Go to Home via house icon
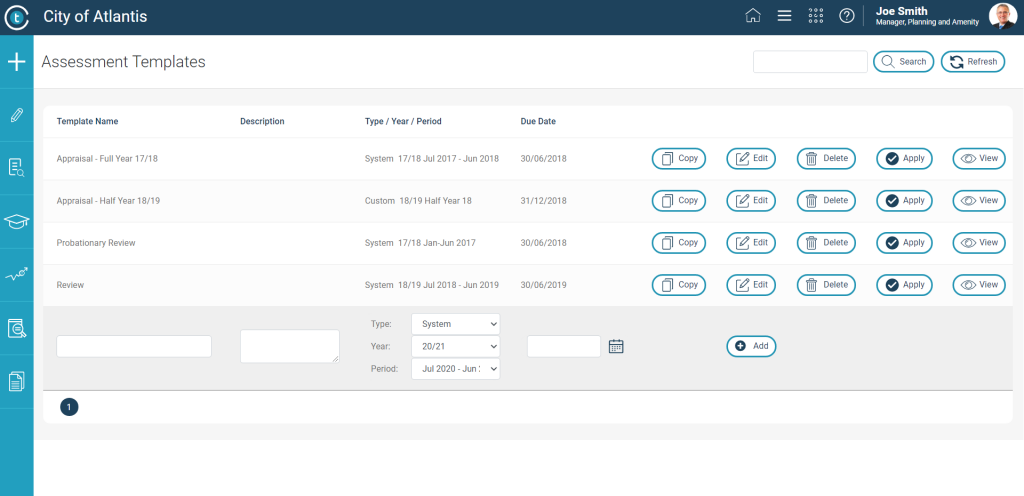 753,16
